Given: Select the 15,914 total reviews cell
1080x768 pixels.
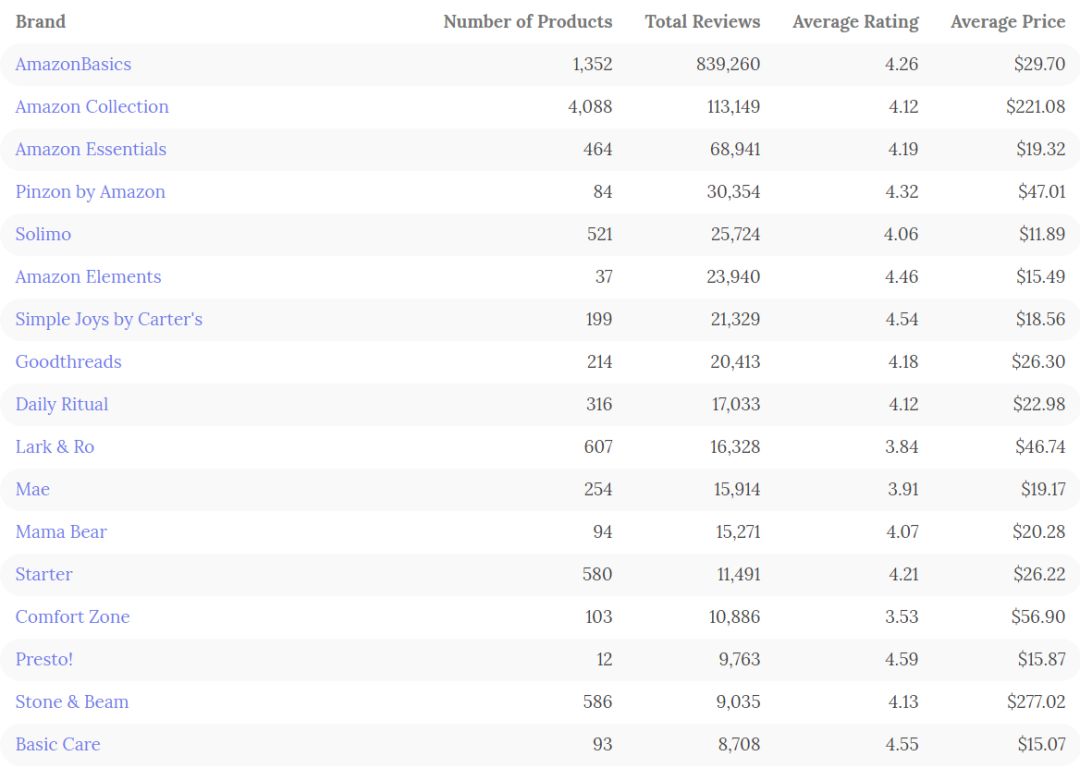Looking at the screenshot, I should (x=737, y=490).
